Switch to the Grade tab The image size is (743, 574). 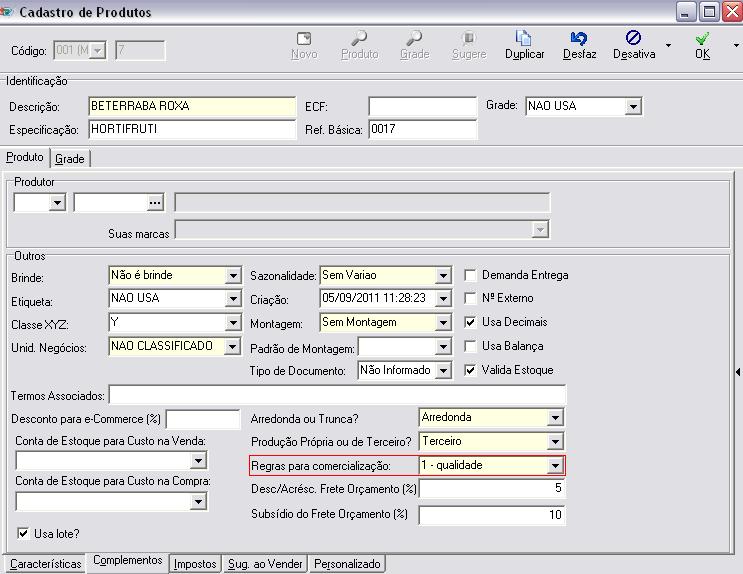[70, 159]
